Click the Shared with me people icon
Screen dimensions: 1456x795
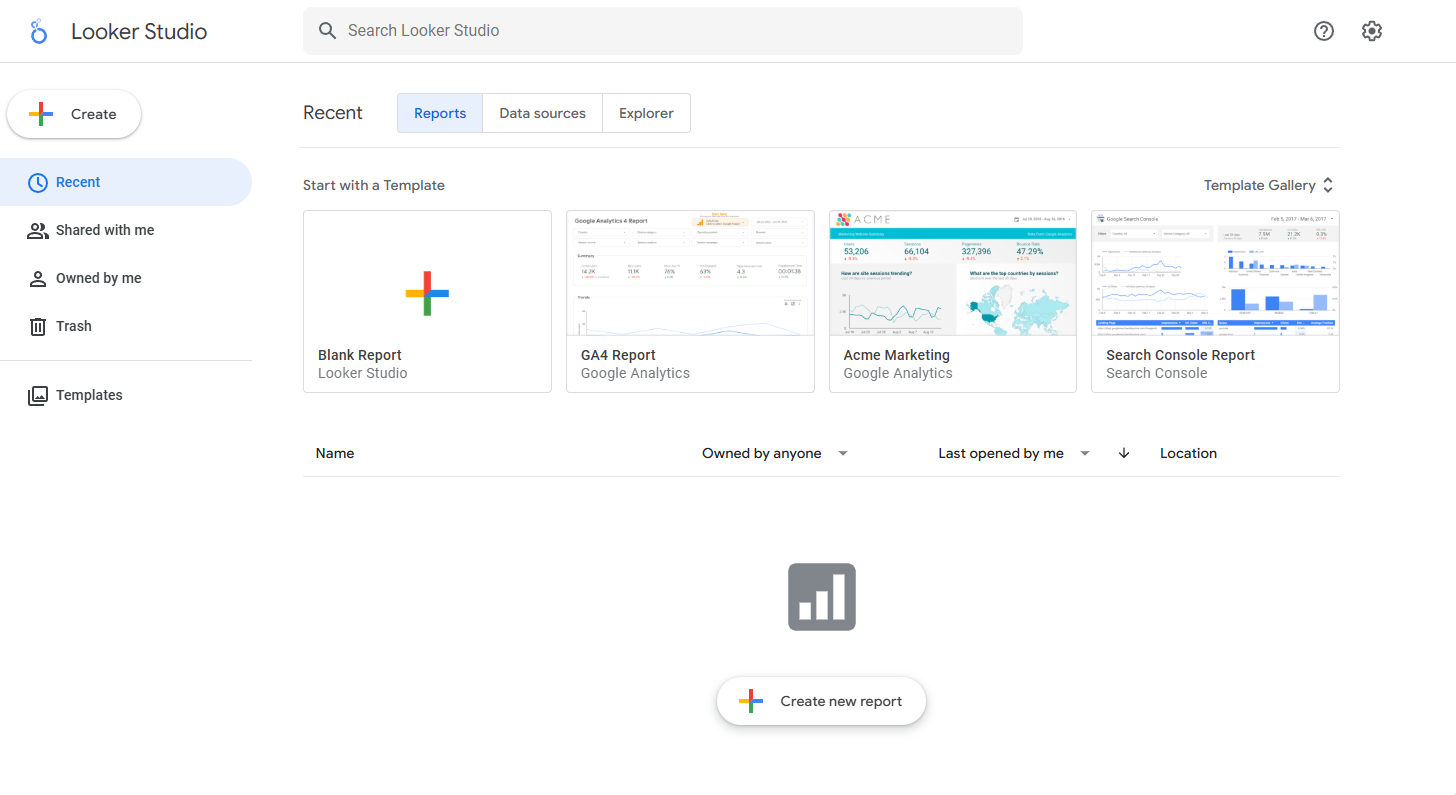point(38,230)
